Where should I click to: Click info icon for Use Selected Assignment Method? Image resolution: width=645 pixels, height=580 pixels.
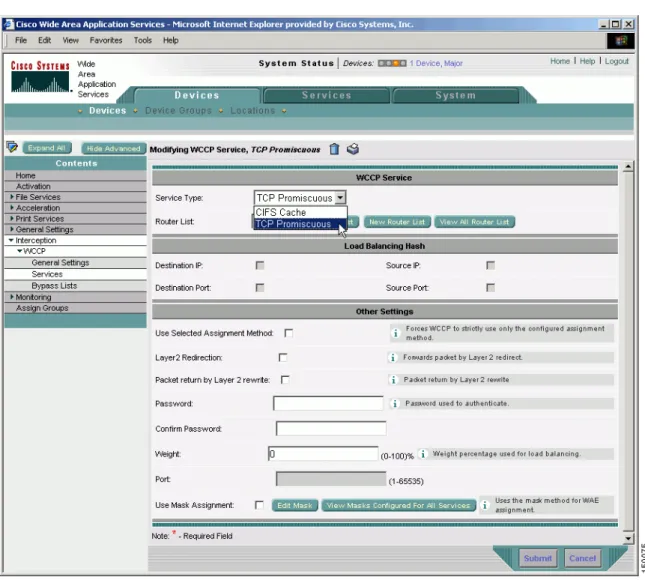(395, 333)
